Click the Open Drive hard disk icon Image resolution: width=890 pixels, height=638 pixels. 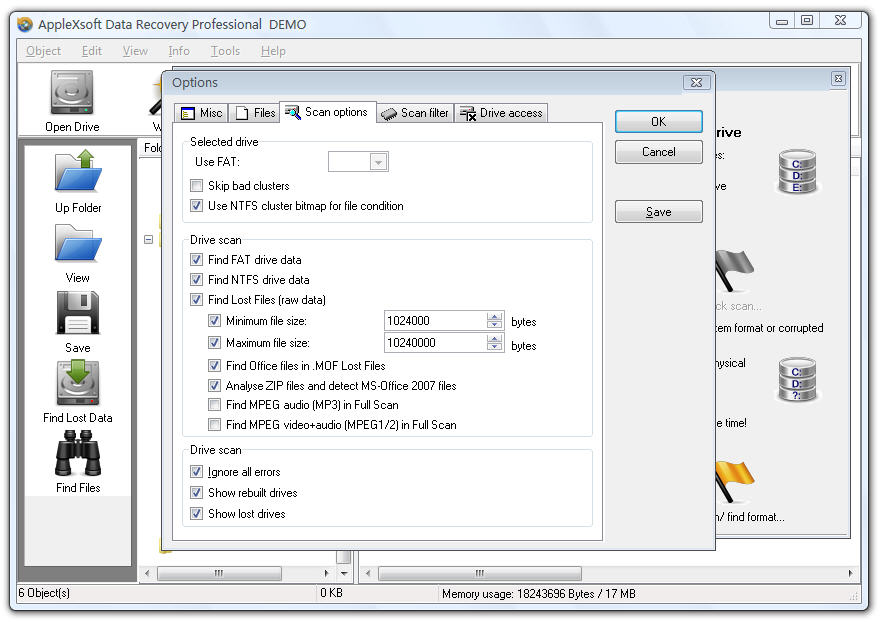click(72, 93)
